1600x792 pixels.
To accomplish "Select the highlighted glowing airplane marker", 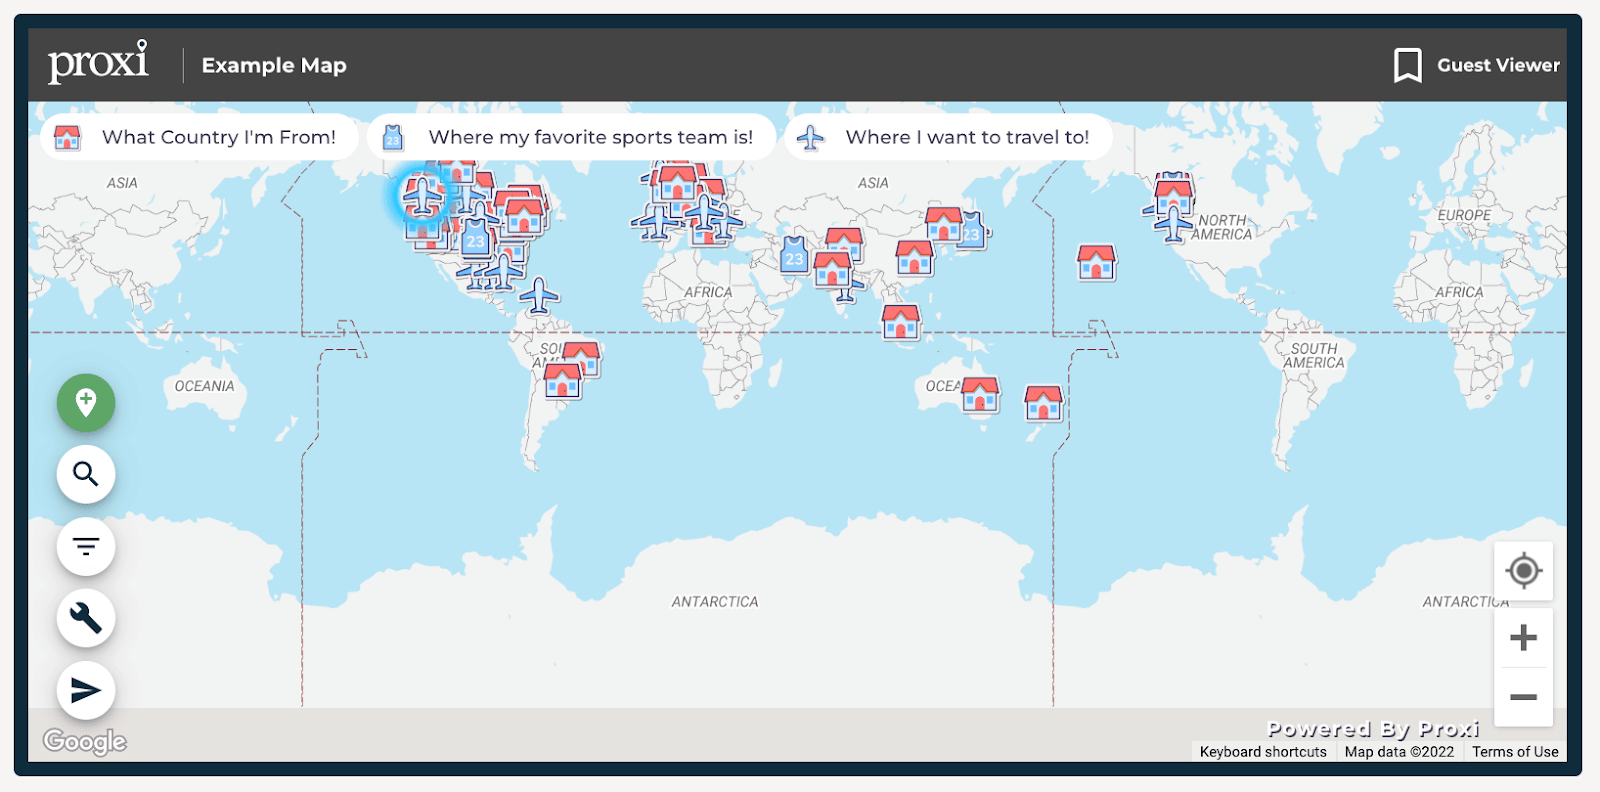I will (x=422, y=196).
